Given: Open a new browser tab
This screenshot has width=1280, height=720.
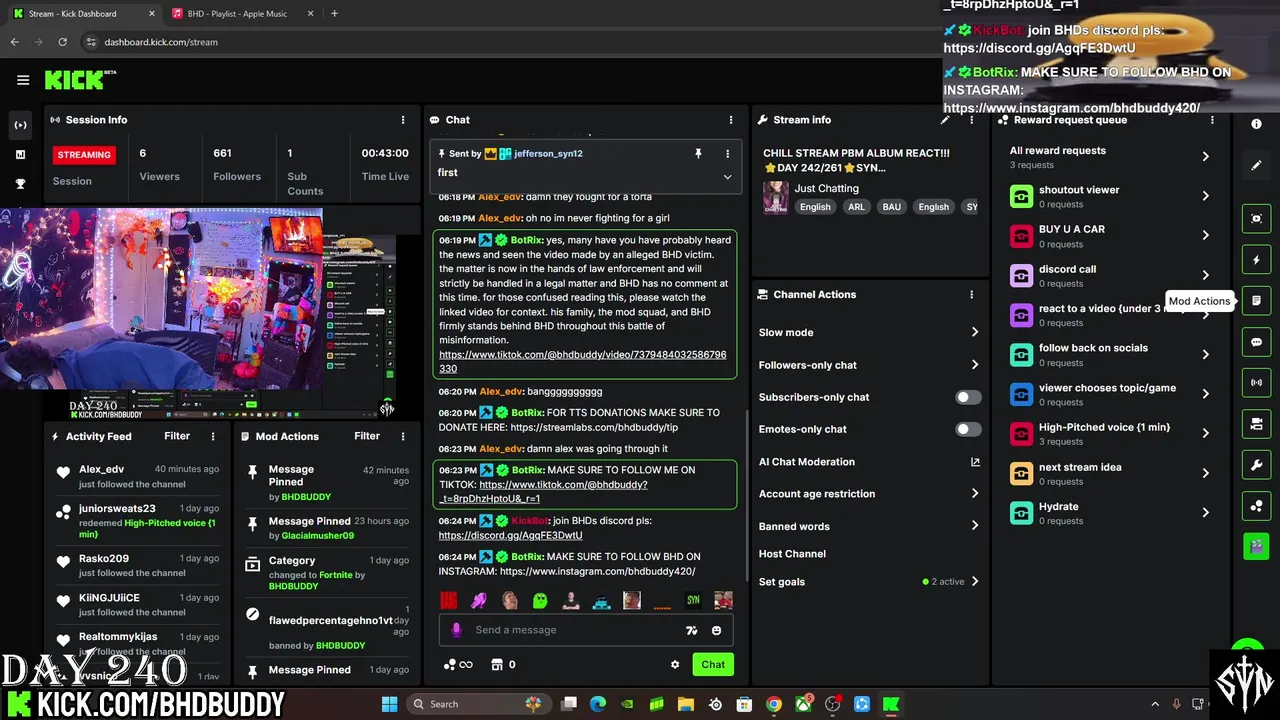Looking at the screenshot, I should click(334, 14).
